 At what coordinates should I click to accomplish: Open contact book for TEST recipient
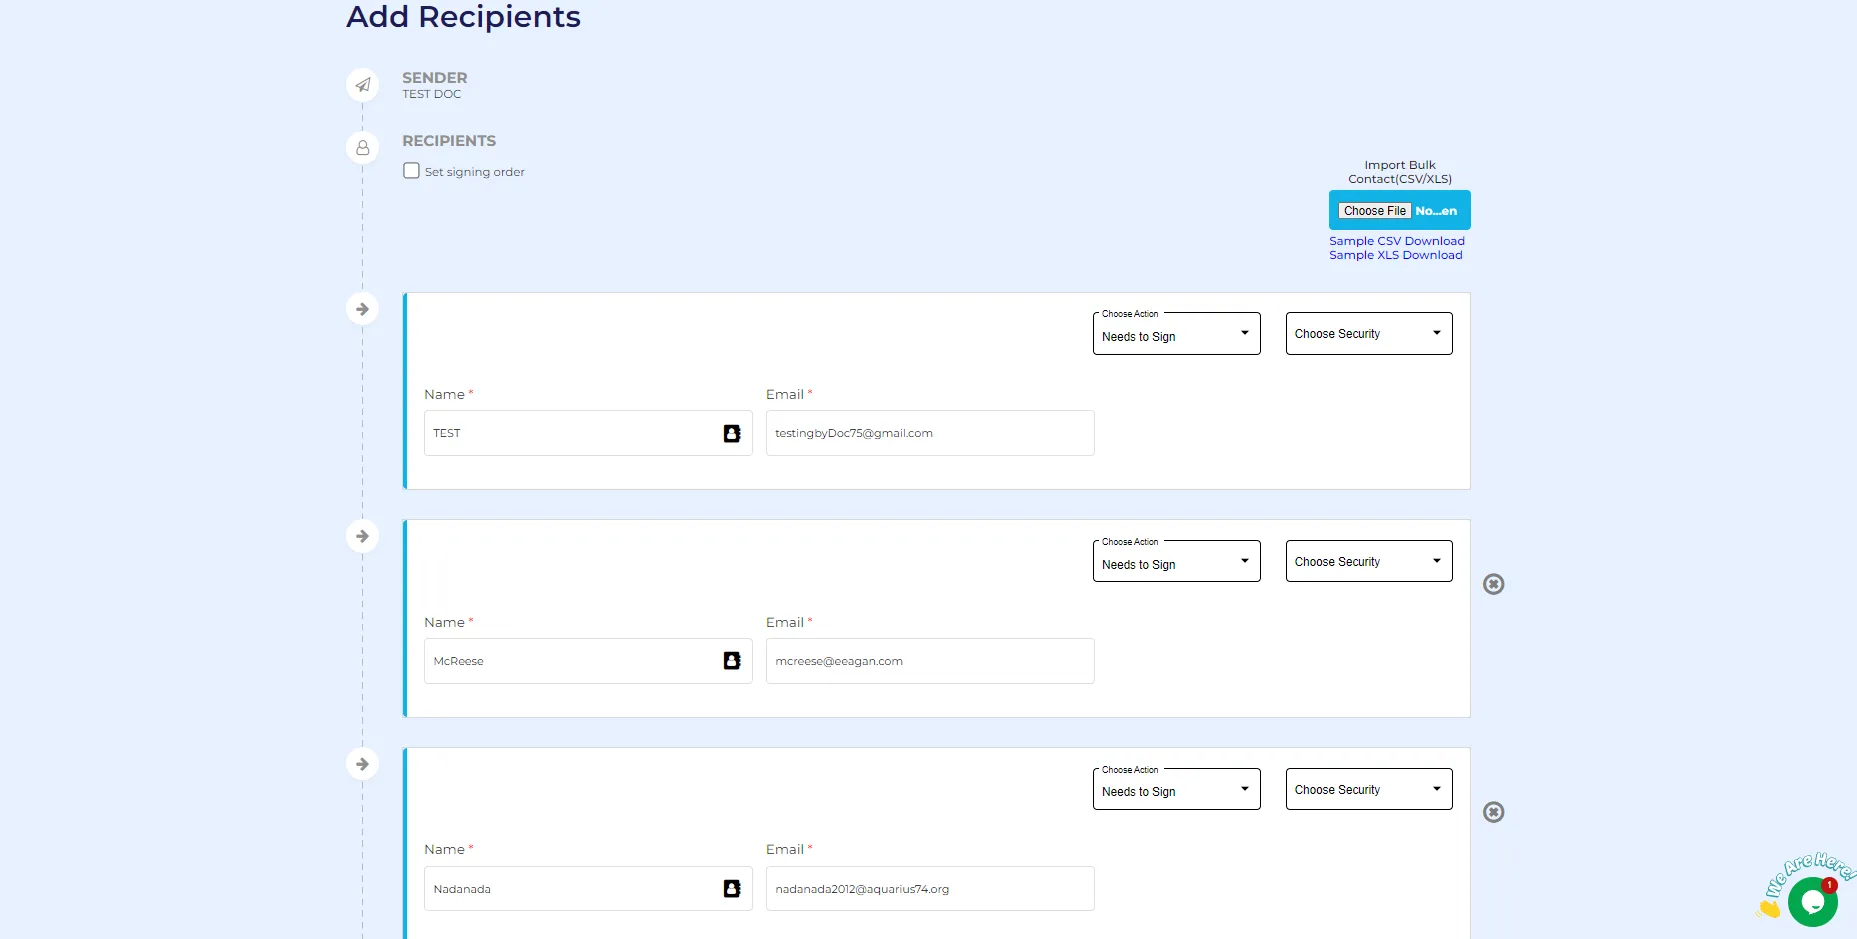click(x=732, y=433)
